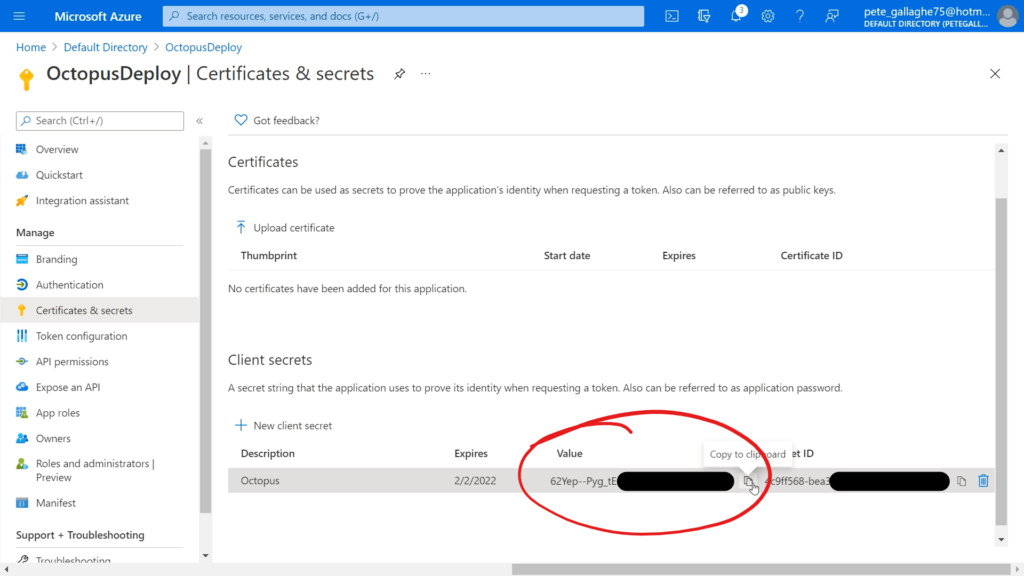Click sidebar scrollbar up arrow
The height and width of the screenshot is (576, 1024).
click(205, 143)
